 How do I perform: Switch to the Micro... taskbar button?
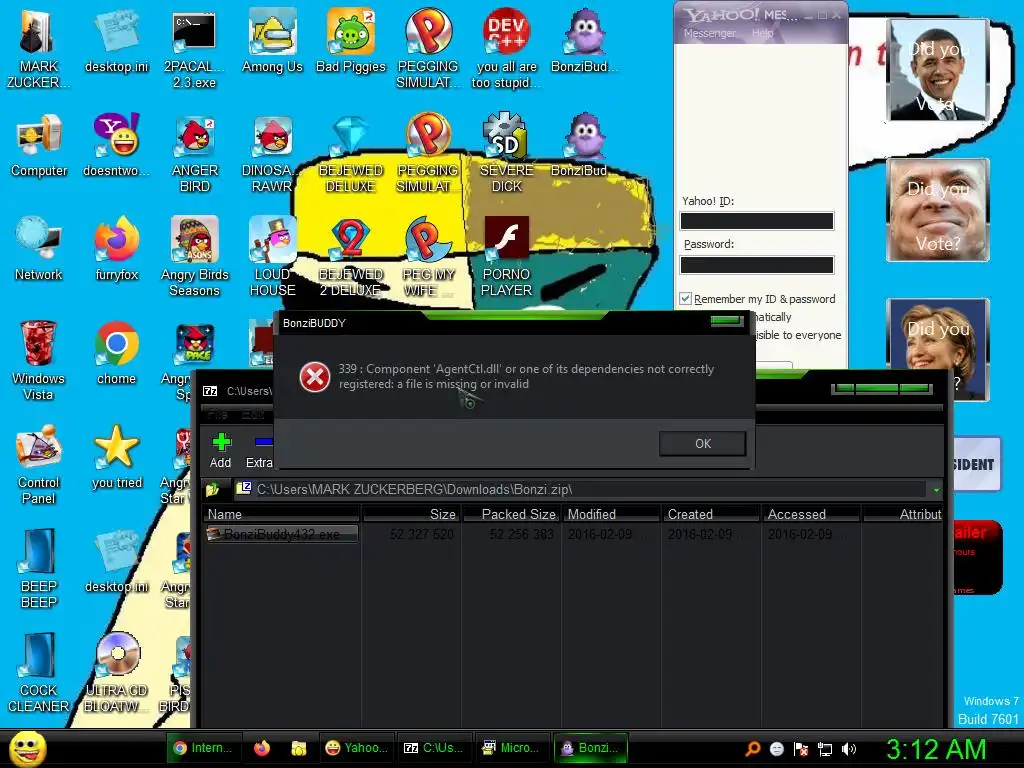(511, 748)
